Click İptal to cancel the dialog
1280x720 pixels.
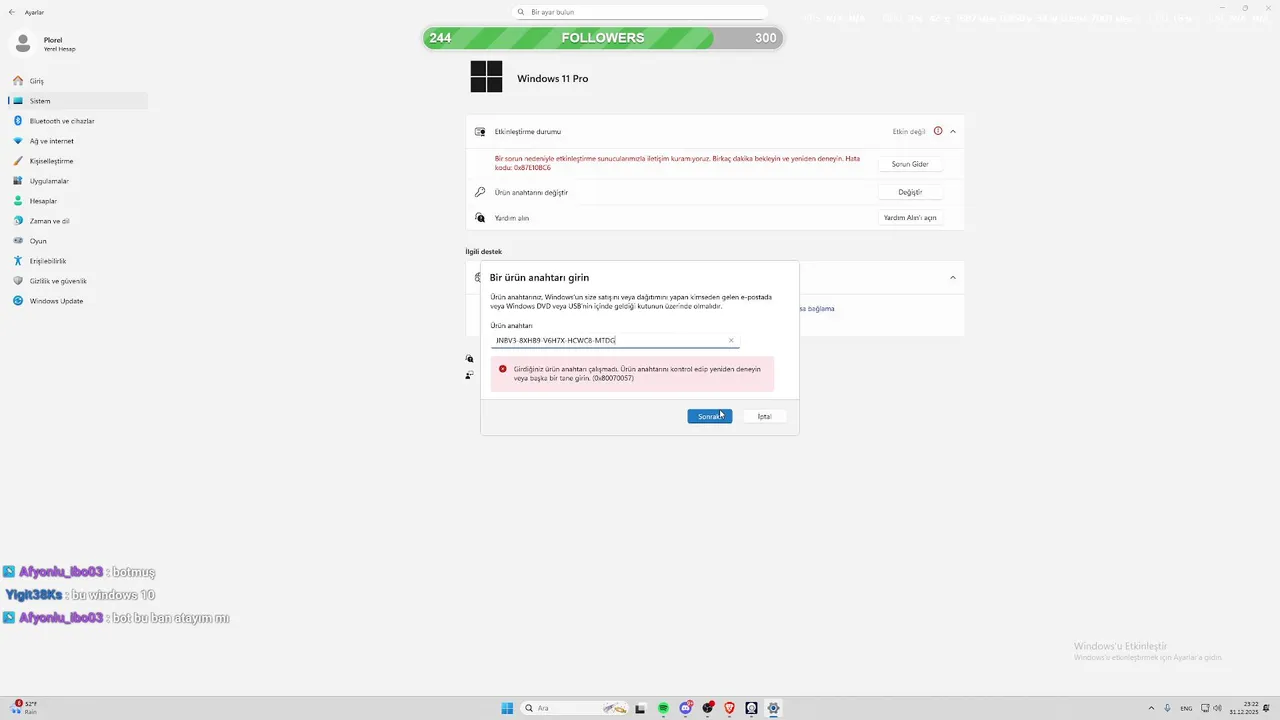point(764,416)
